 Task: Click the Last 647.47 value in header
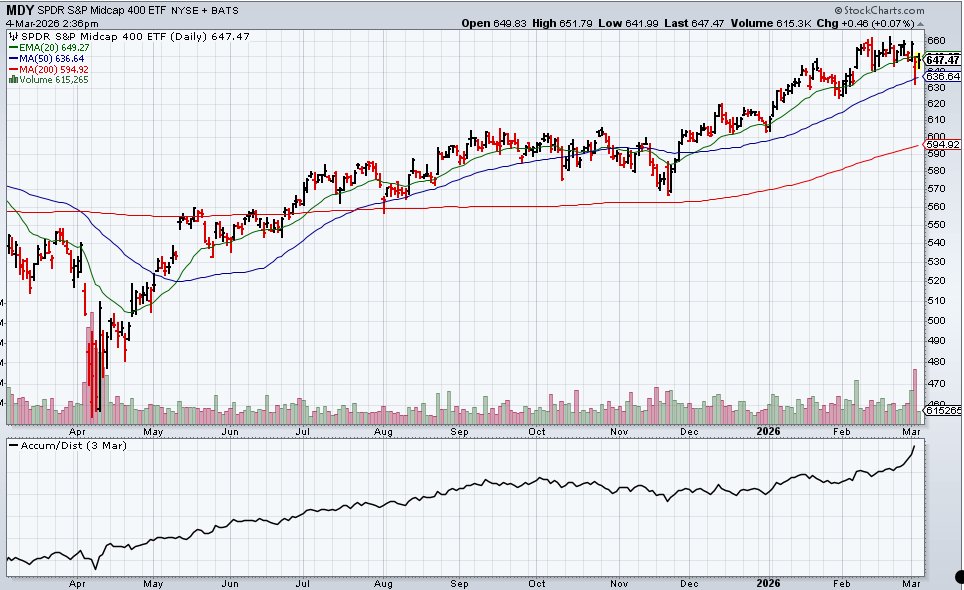[x=694, y=23]
